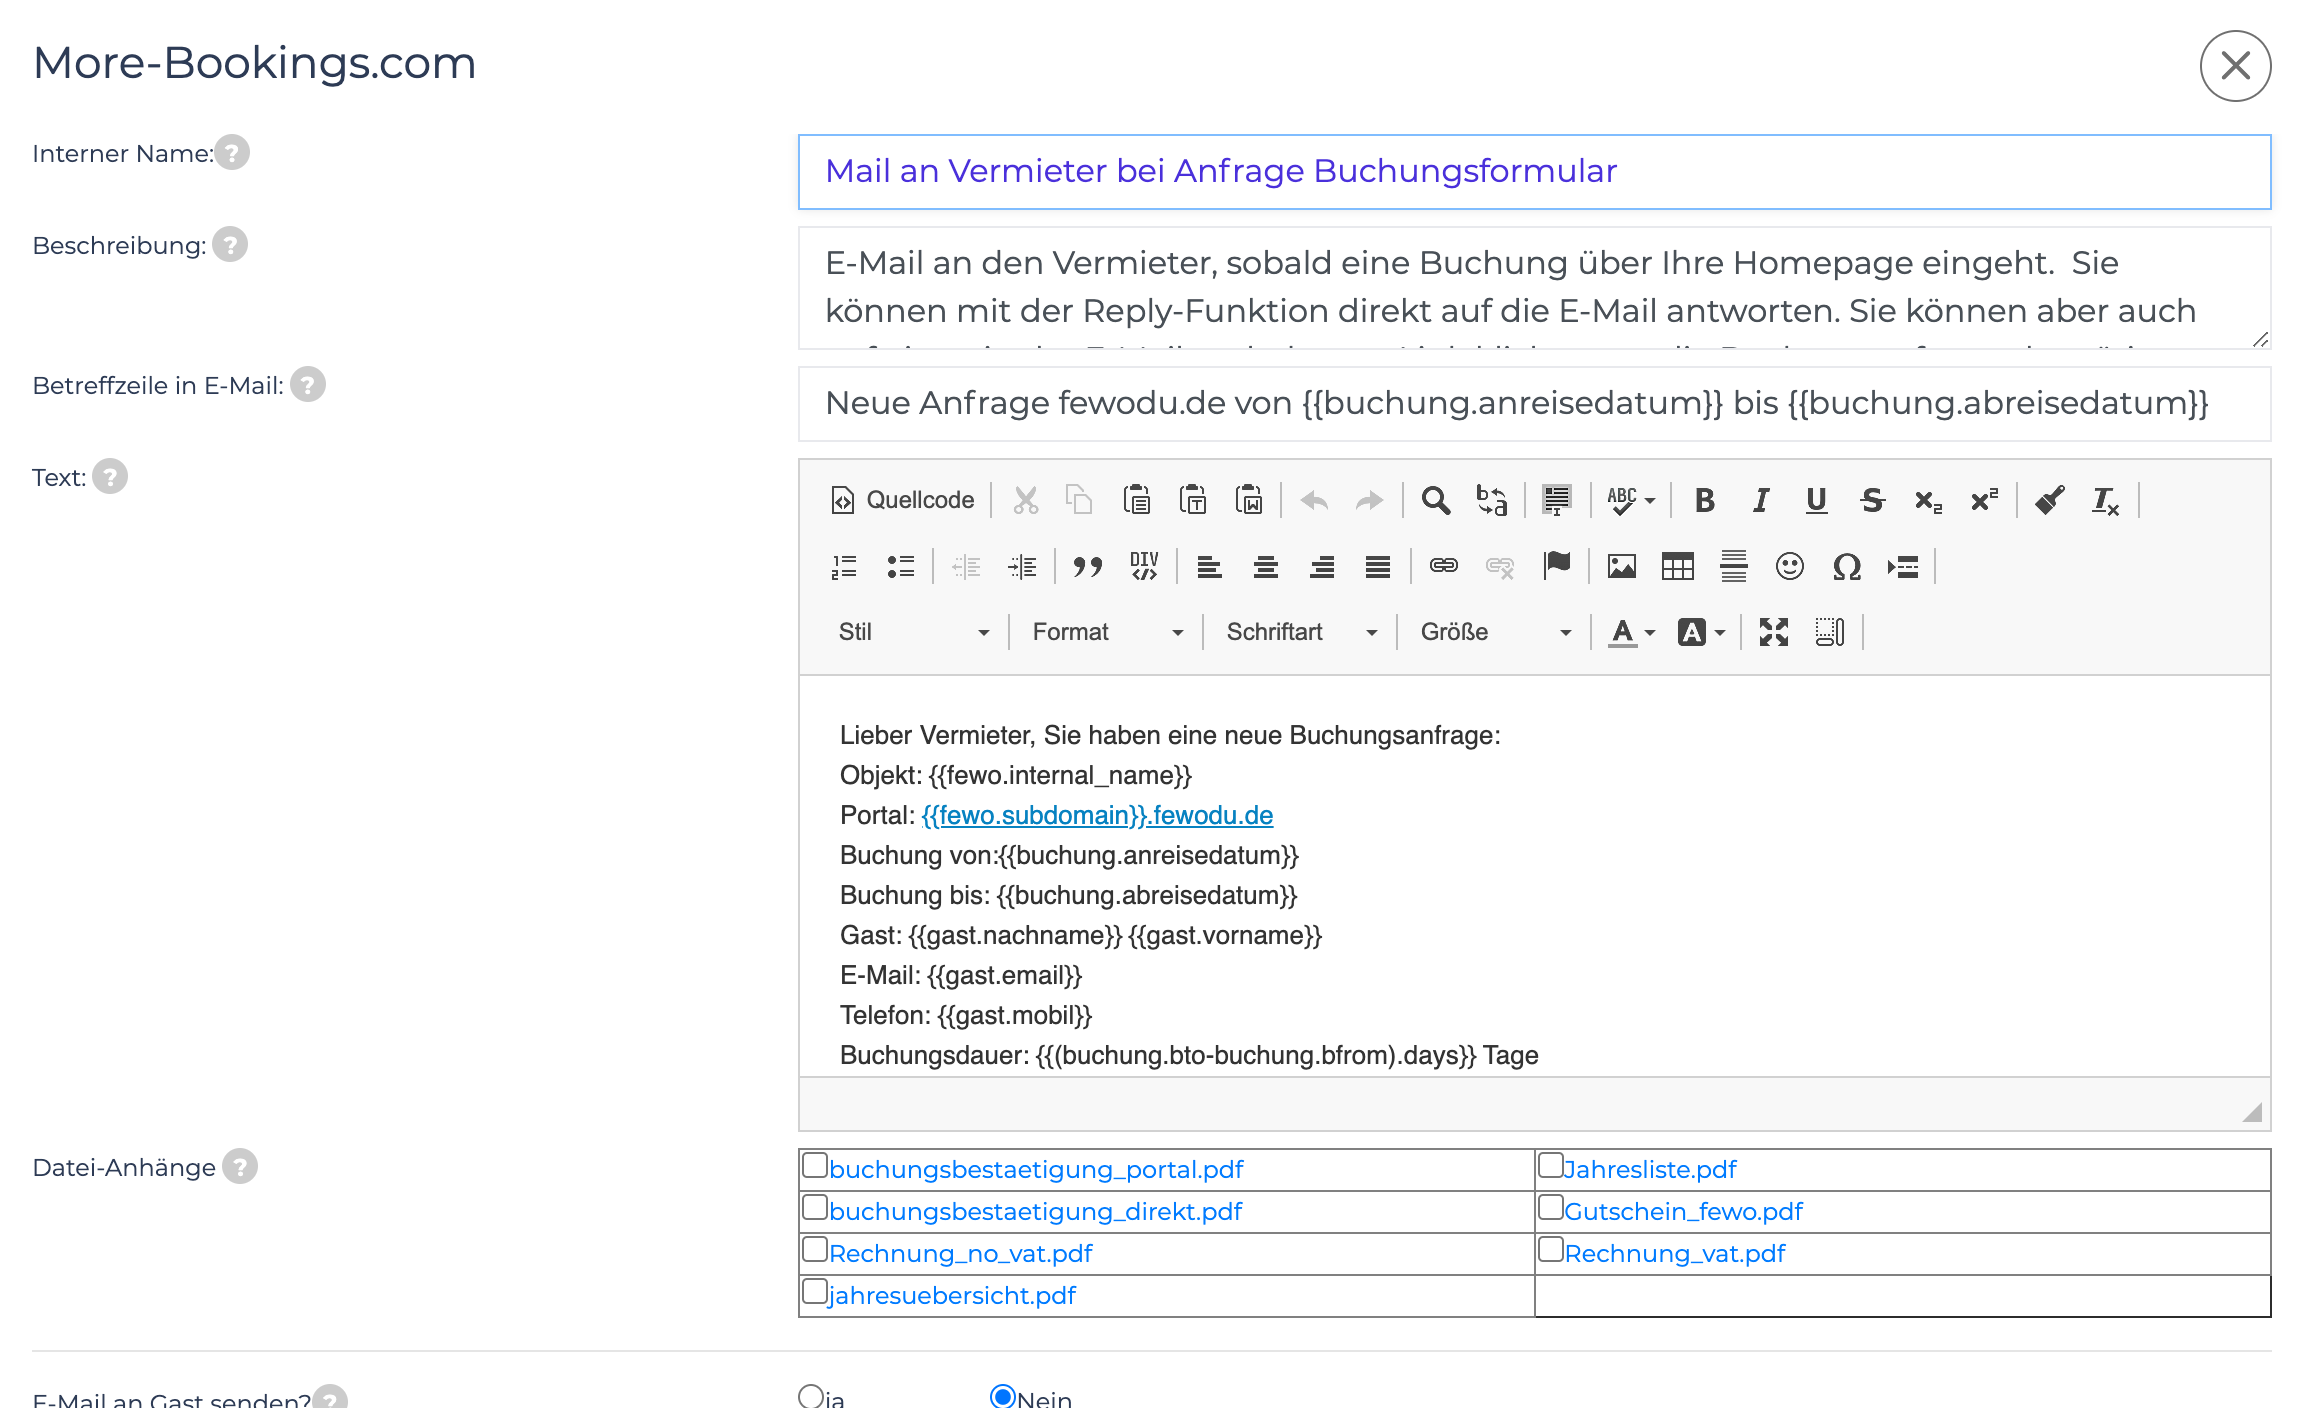
Task: Maximize the editor
Action: click(1774, 632)
